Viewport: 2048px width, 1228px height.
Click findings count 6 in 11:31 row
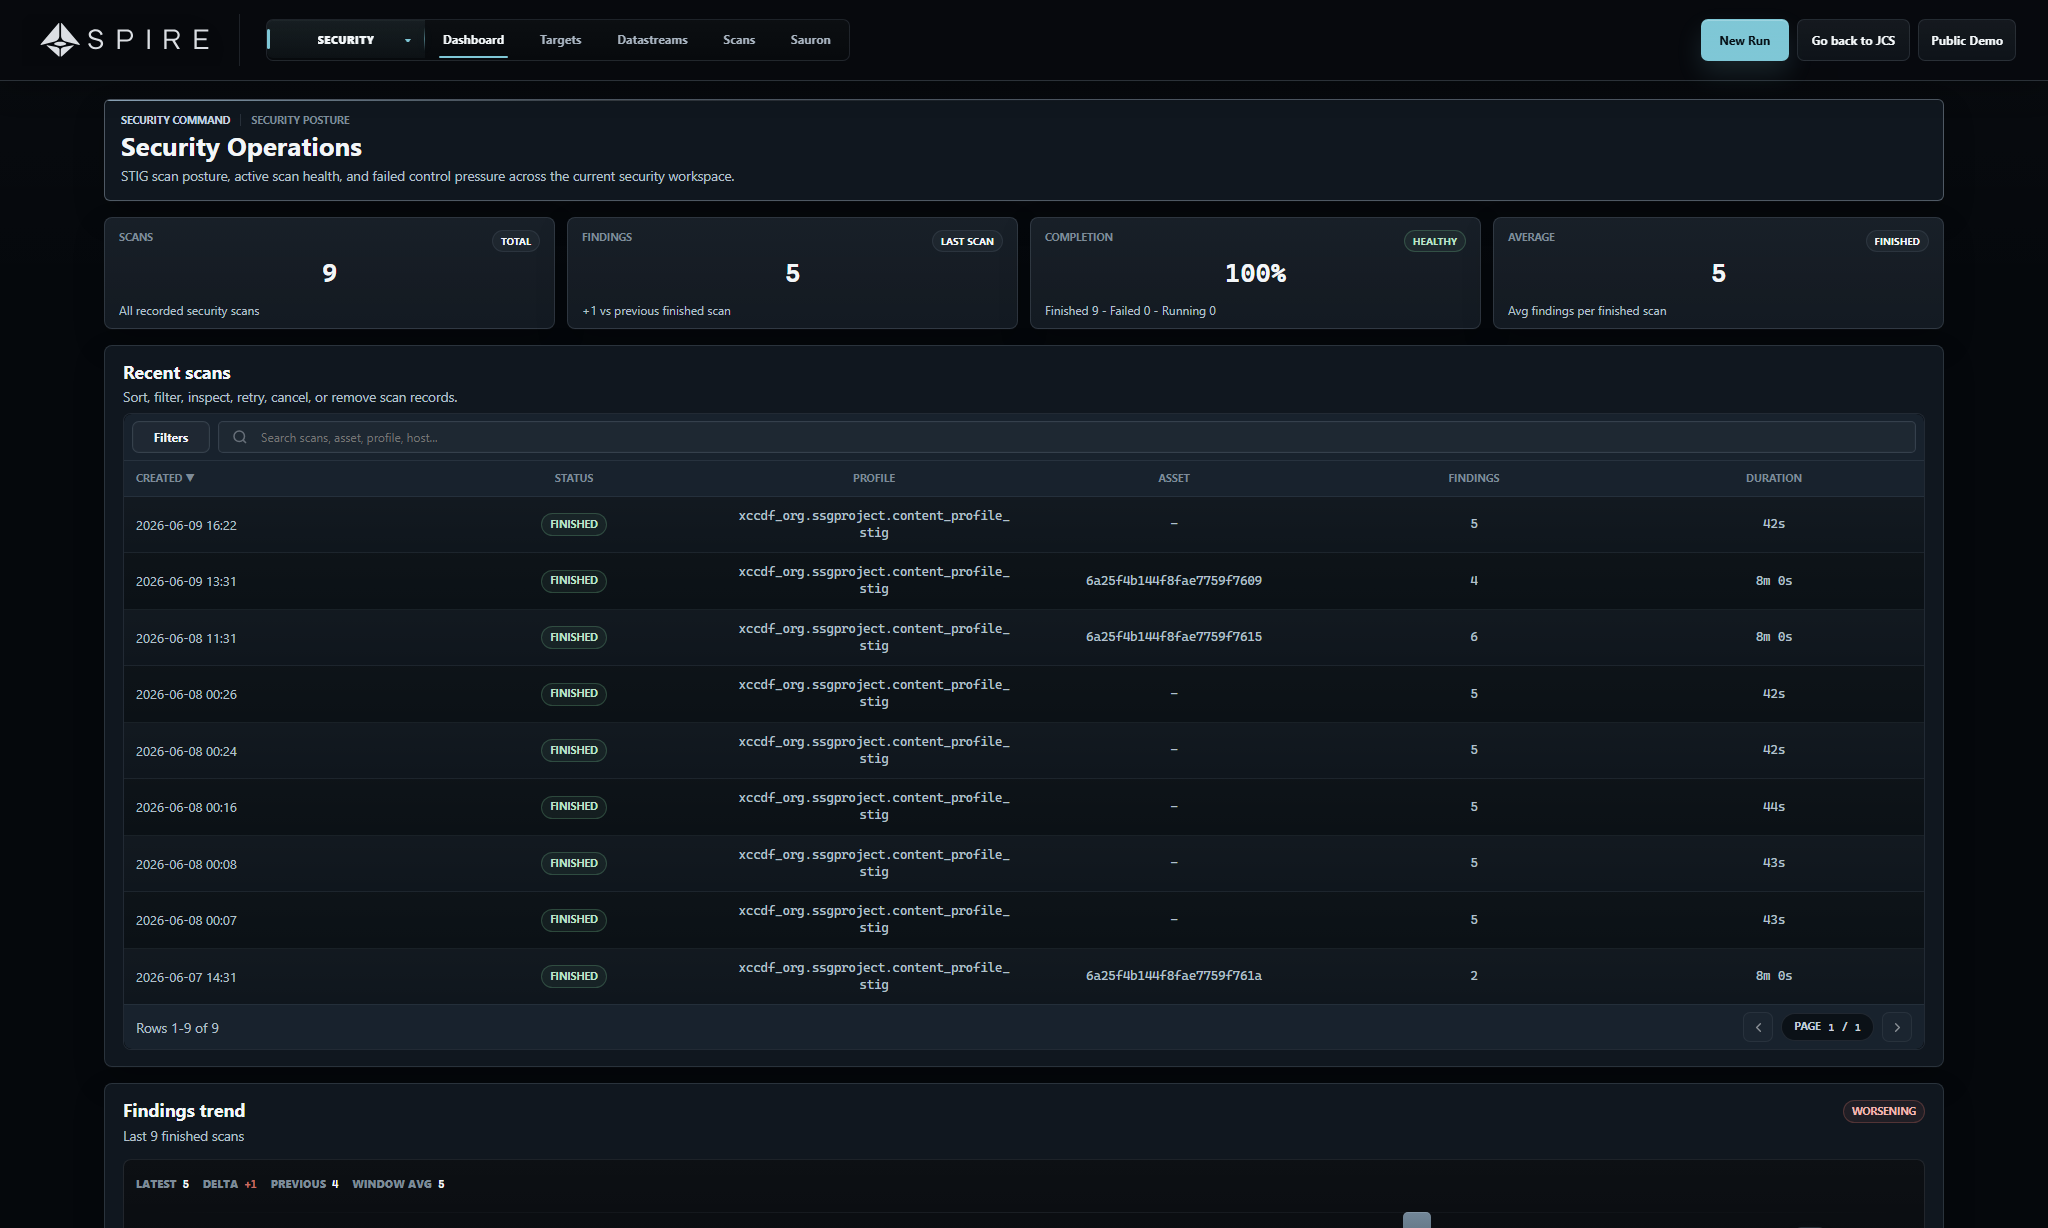point(1474,637)
